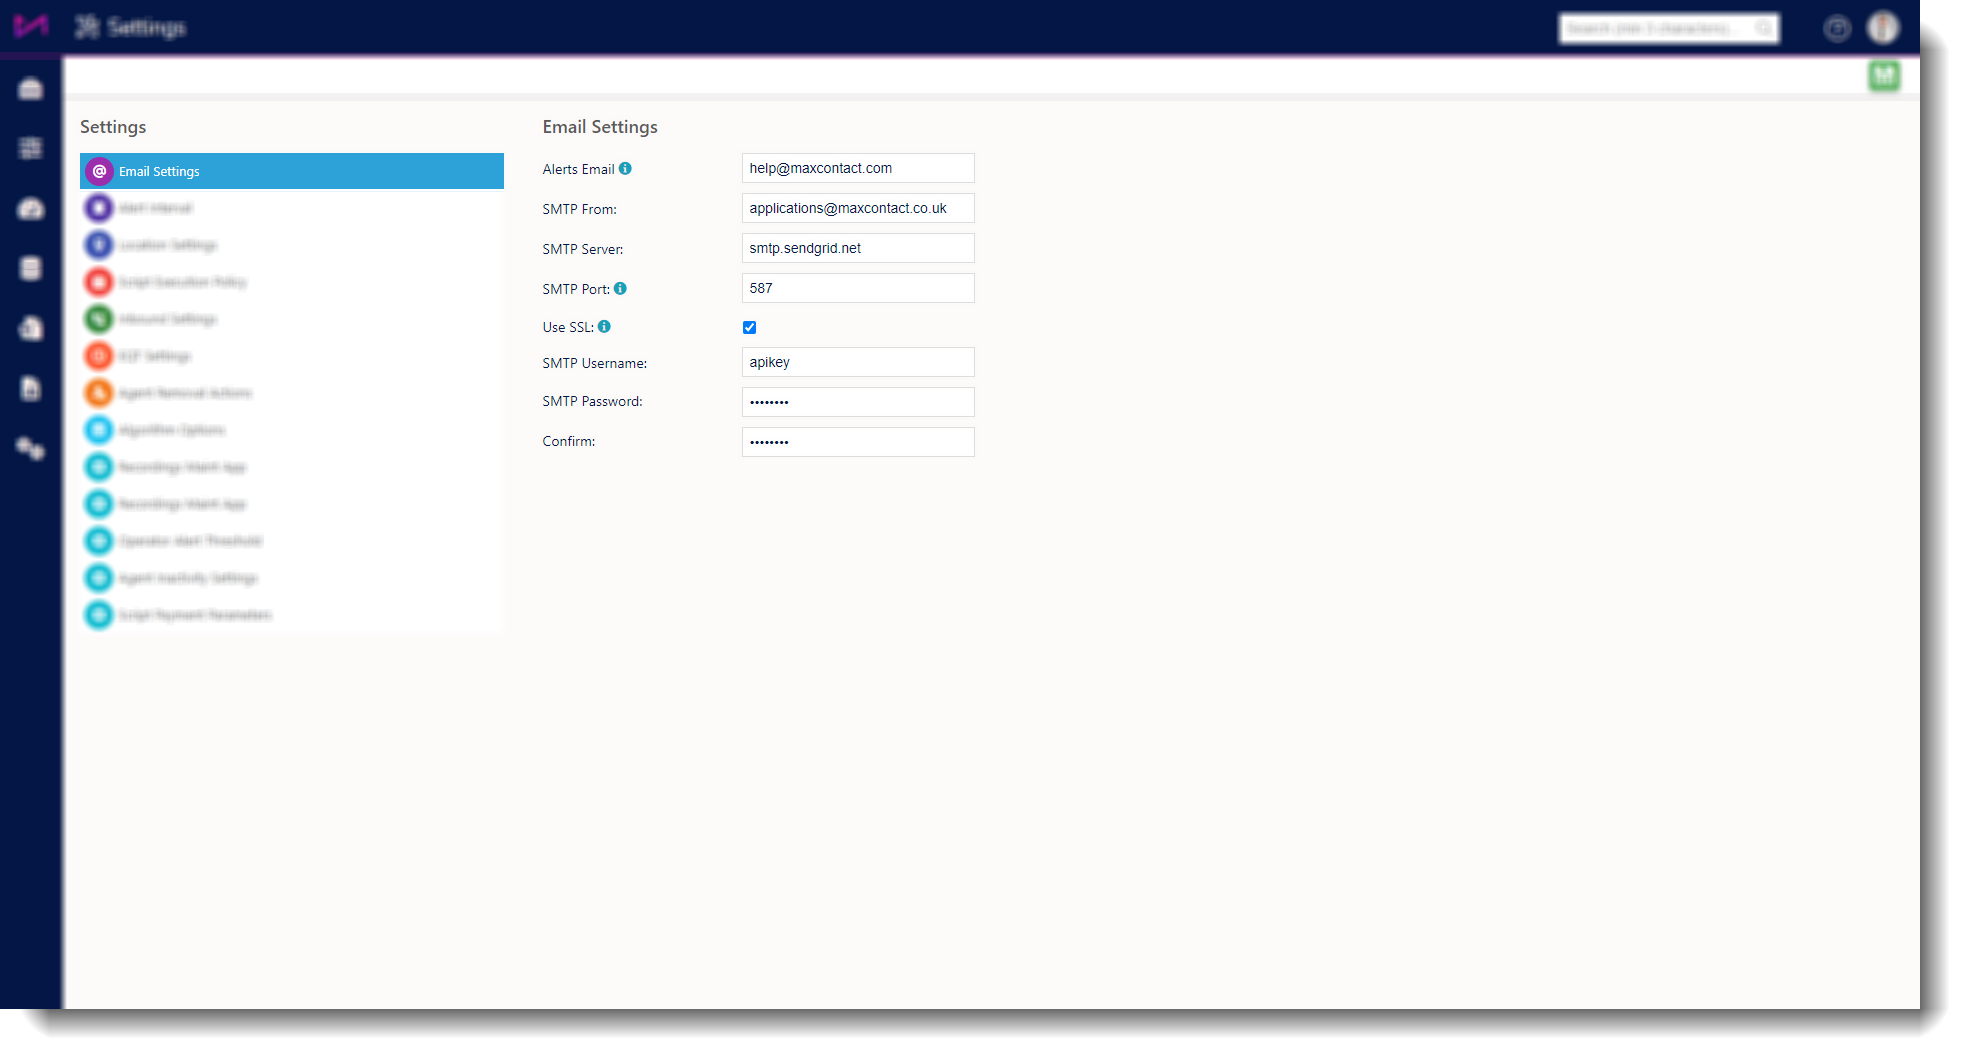Open the document report icon in left navigation
1970x1059 pixels.
pos(31,388)
